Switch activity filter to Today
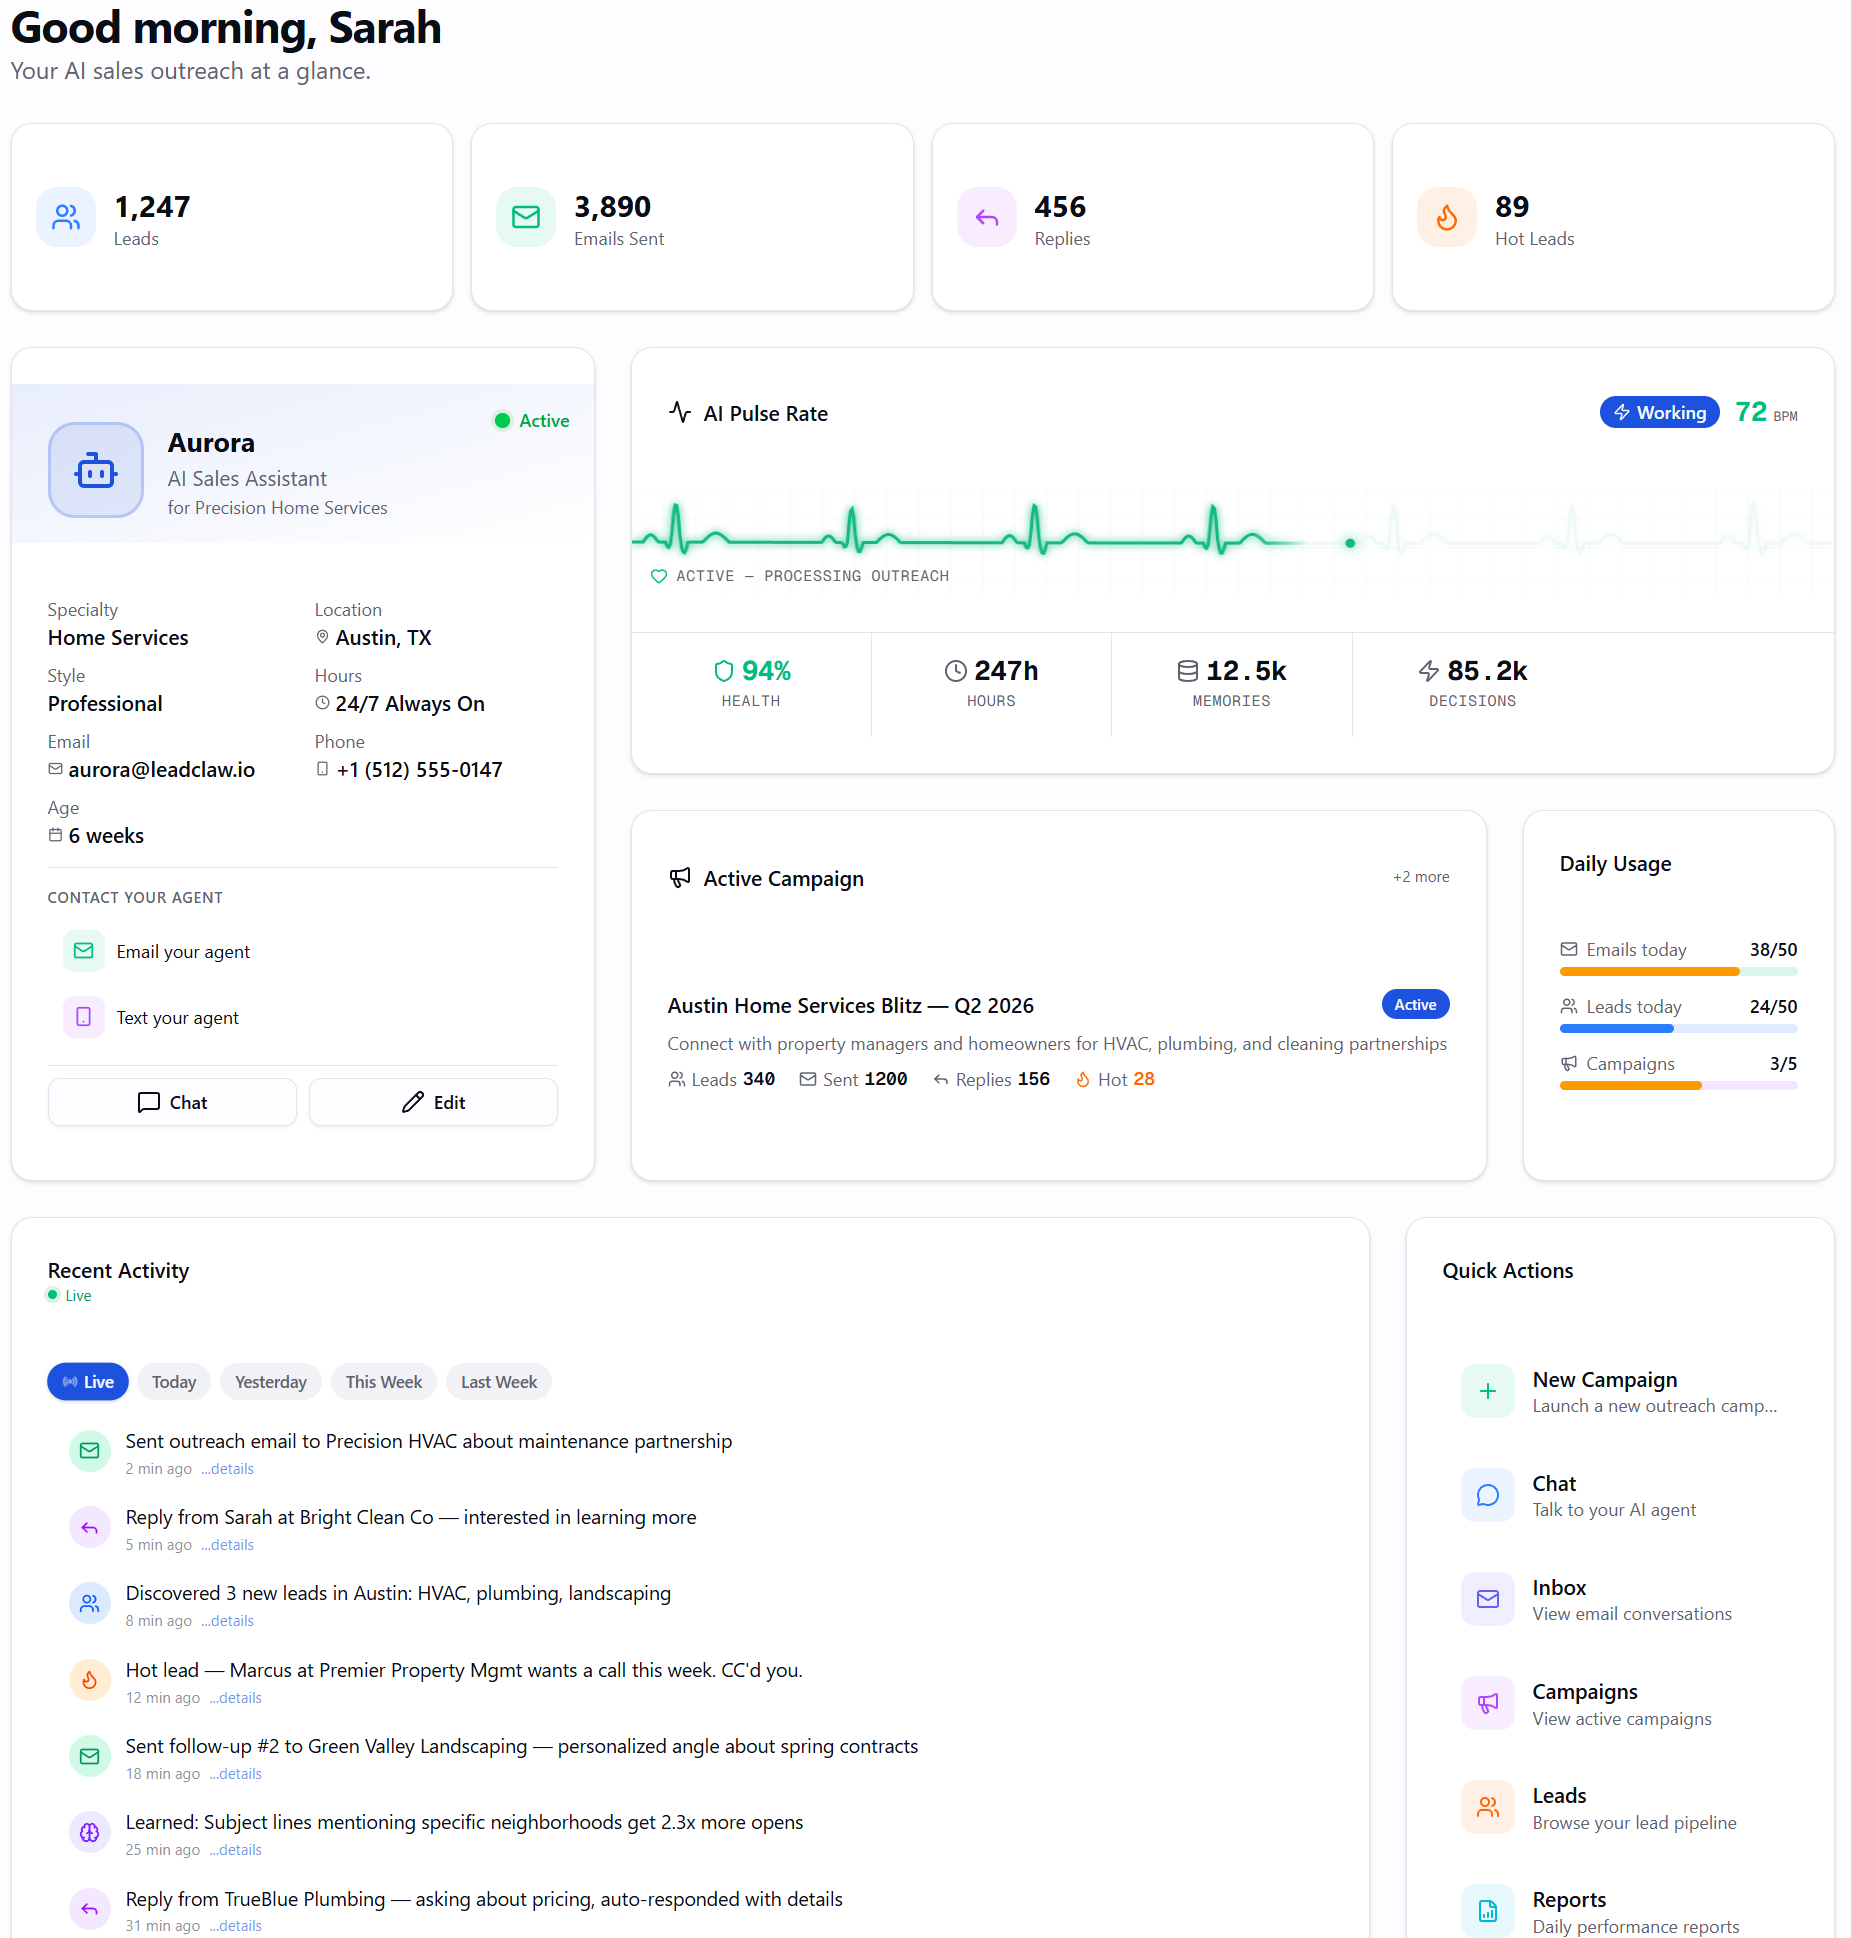The image size is (1851, 1938). click(174, 1382)
